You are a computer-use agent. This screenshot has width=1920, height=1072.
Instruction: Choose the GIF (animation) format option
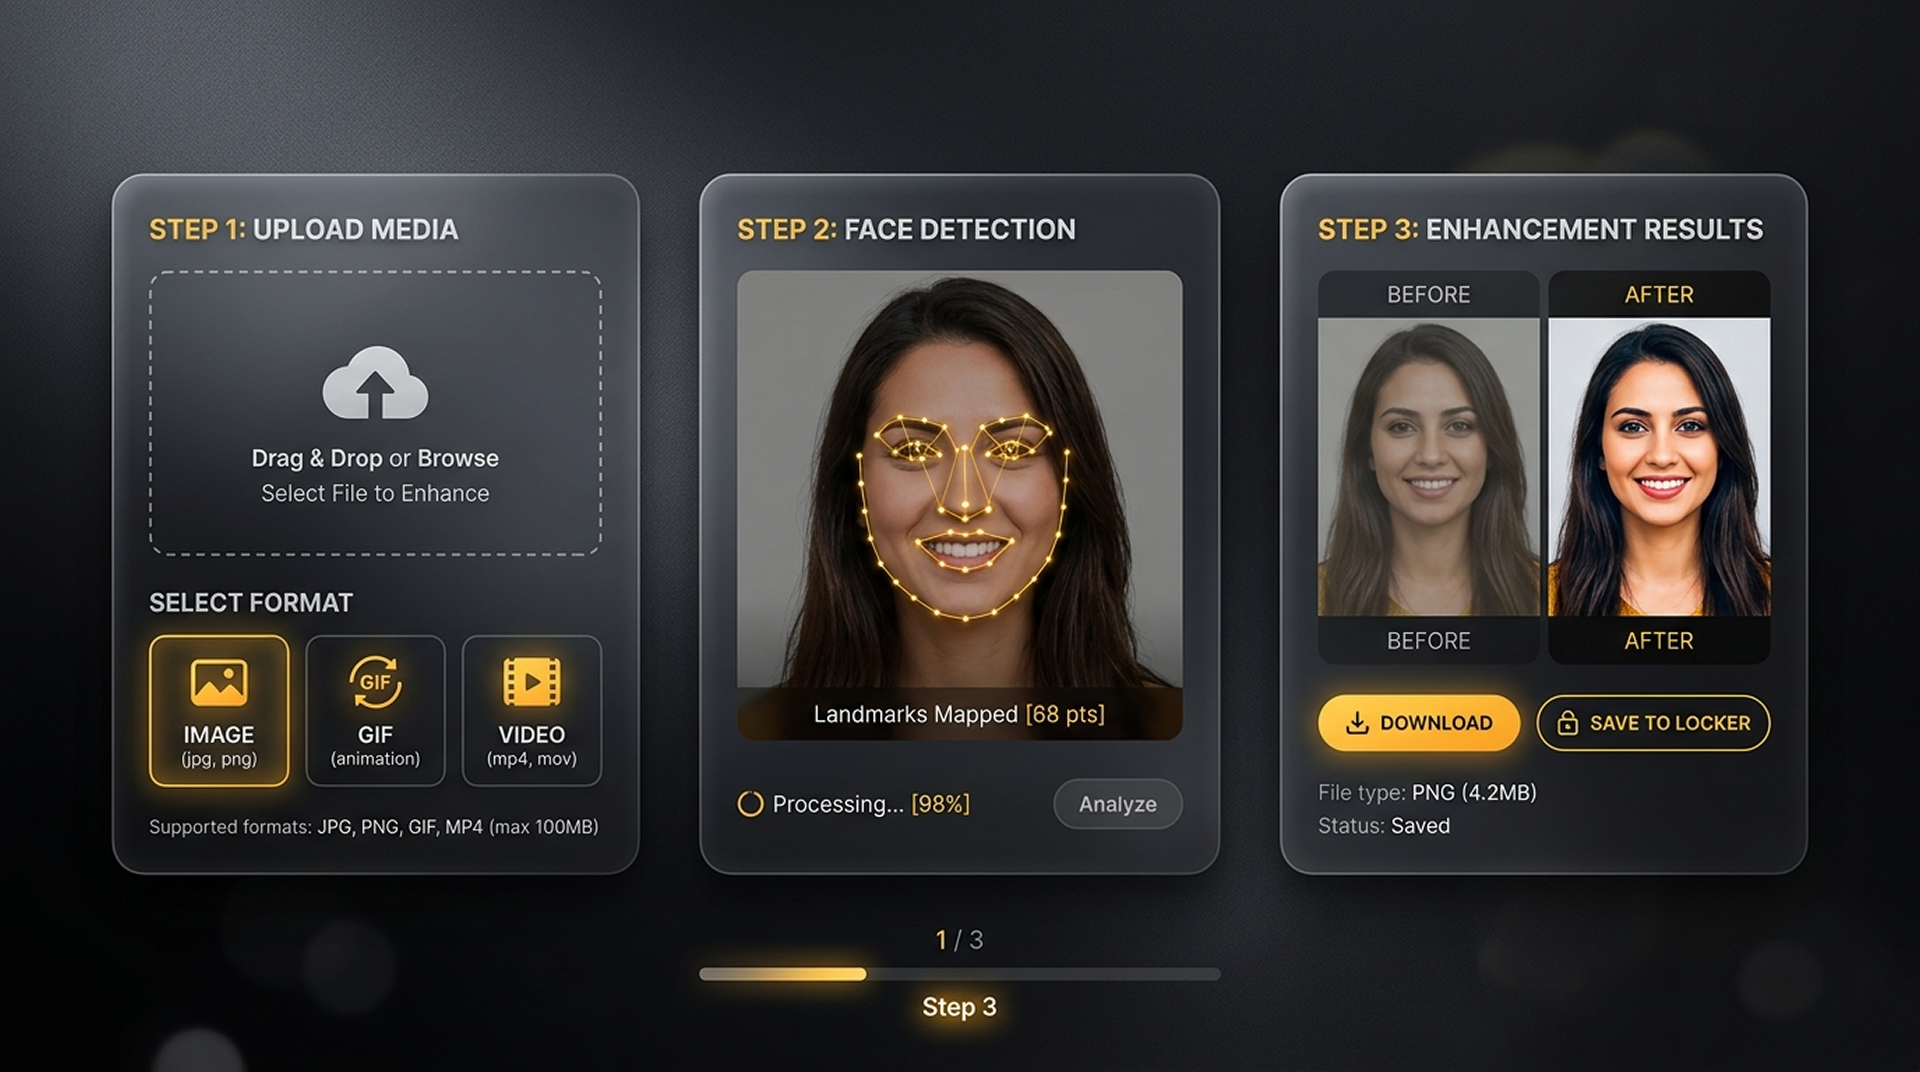pyautogui.click(x=375, y=711)
